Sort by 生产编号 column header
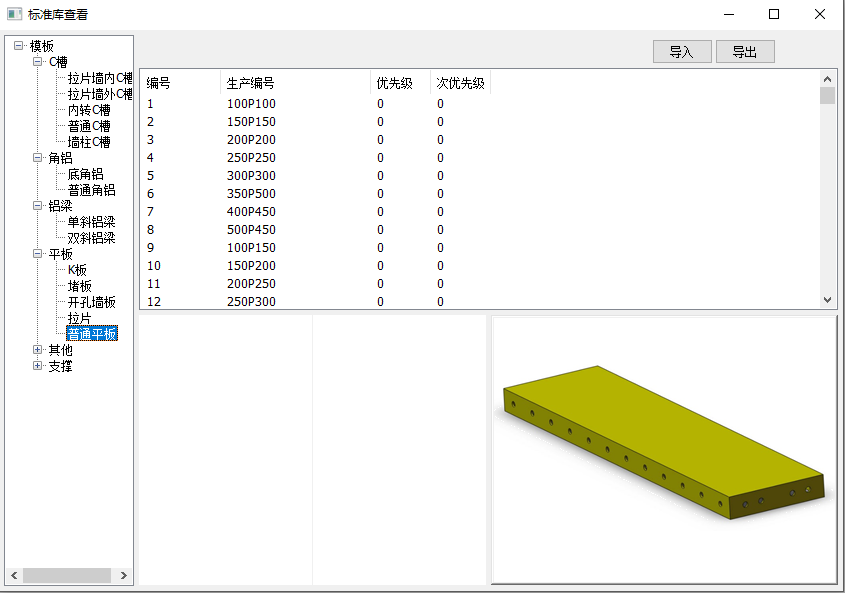The width and height of the screenshot is (845, 593). (x=251, y=83)
